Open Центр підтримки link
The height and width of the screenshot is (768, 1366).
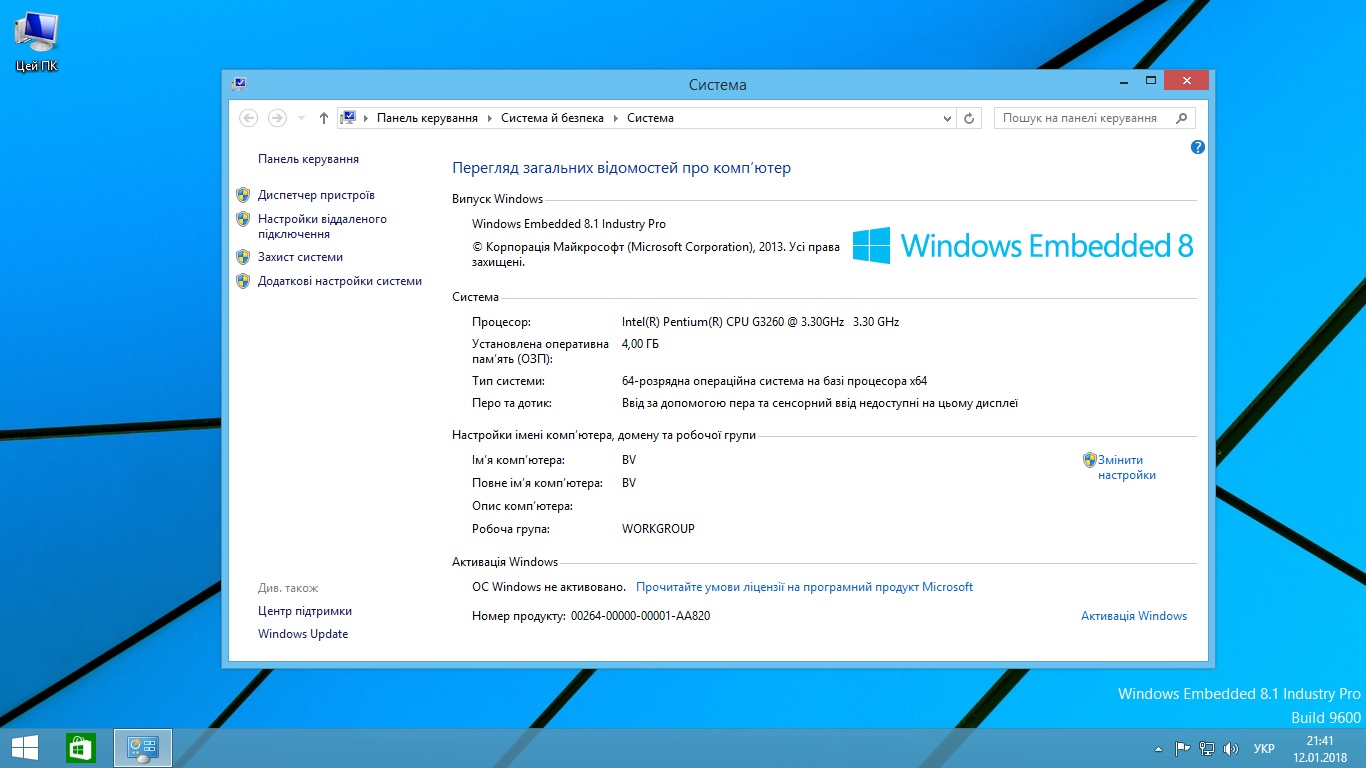(305, 611)
